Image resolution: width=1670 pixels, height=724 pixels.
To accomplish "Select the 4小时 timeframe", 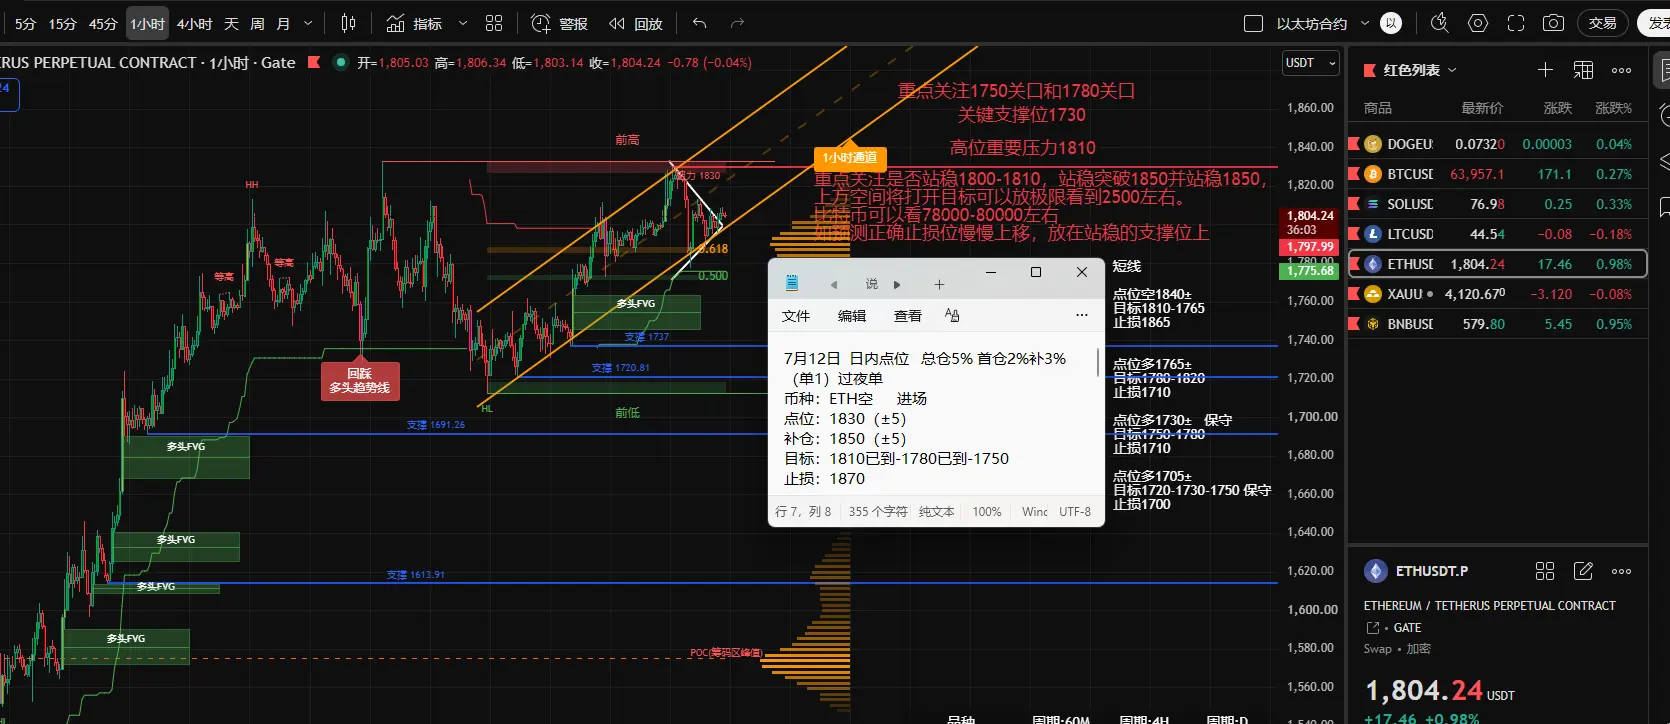I will (194, 23).
